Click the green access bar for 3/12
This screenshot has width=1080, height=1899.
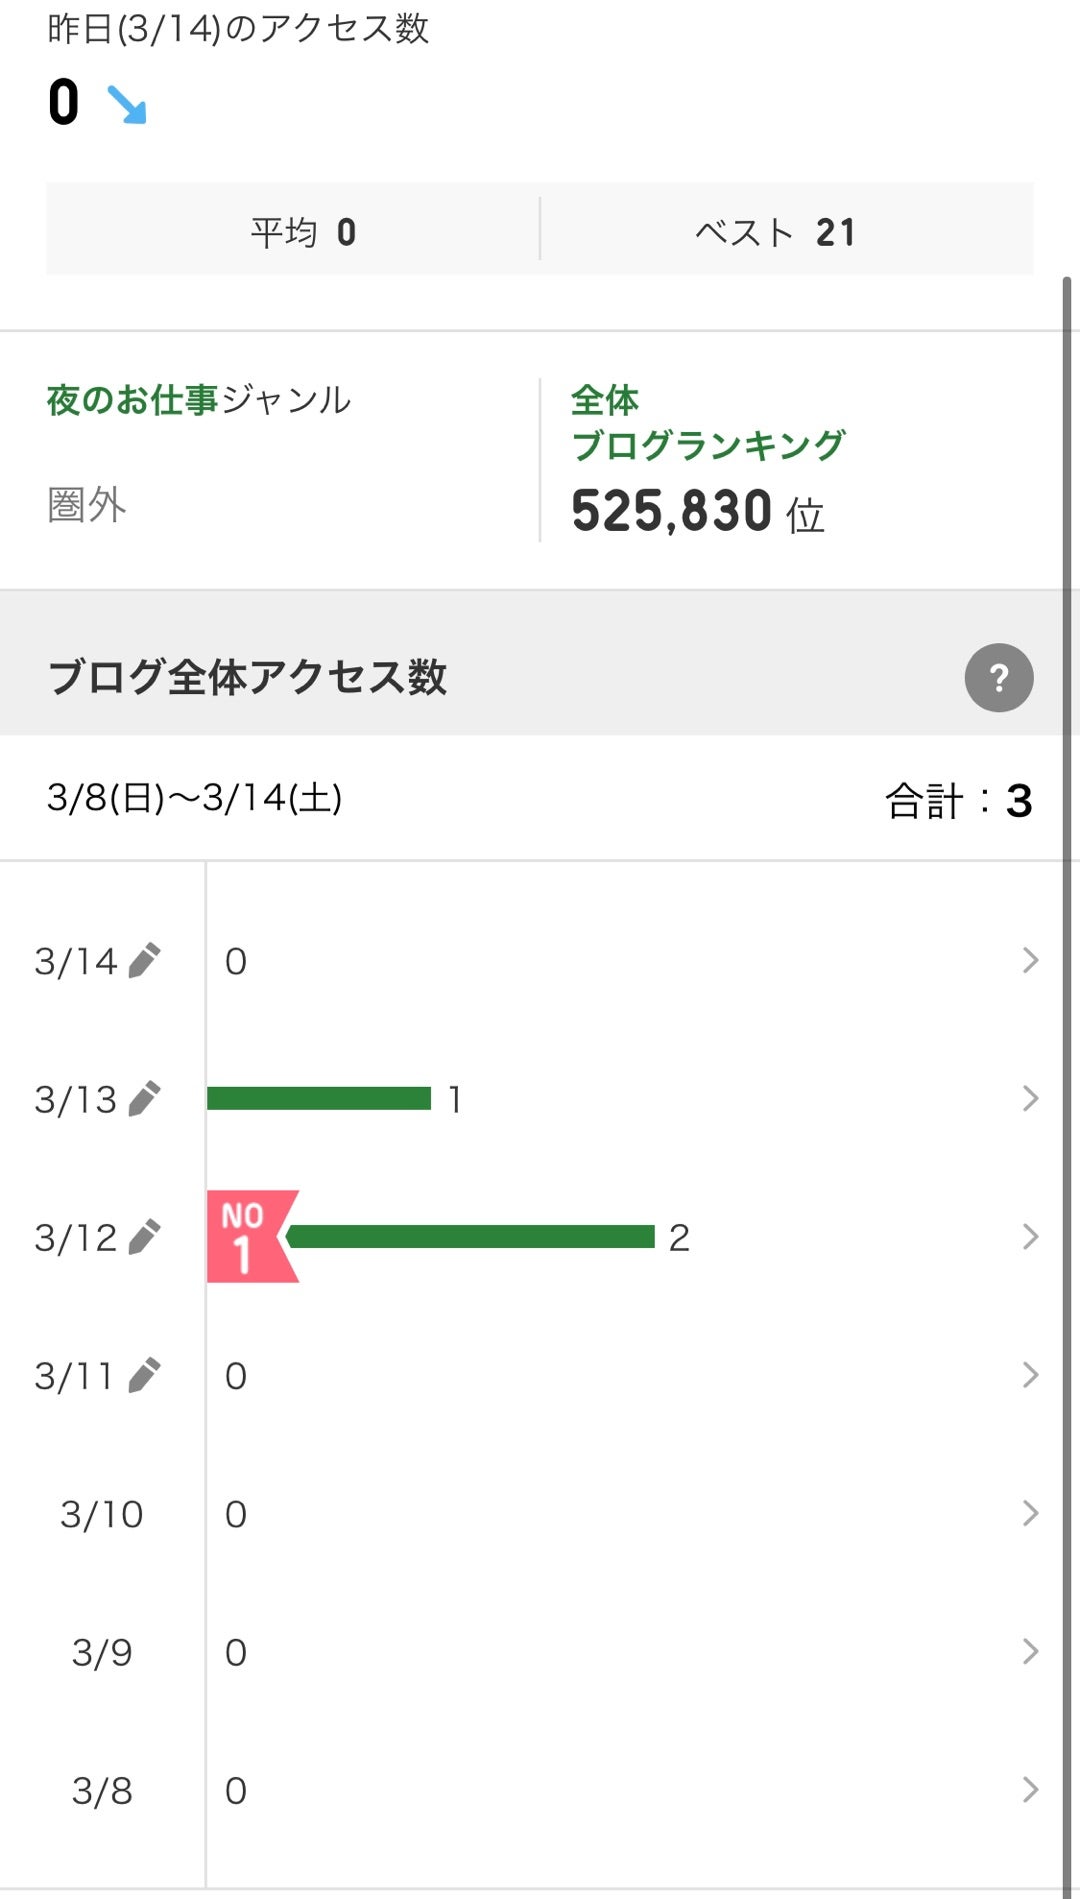470,1237
